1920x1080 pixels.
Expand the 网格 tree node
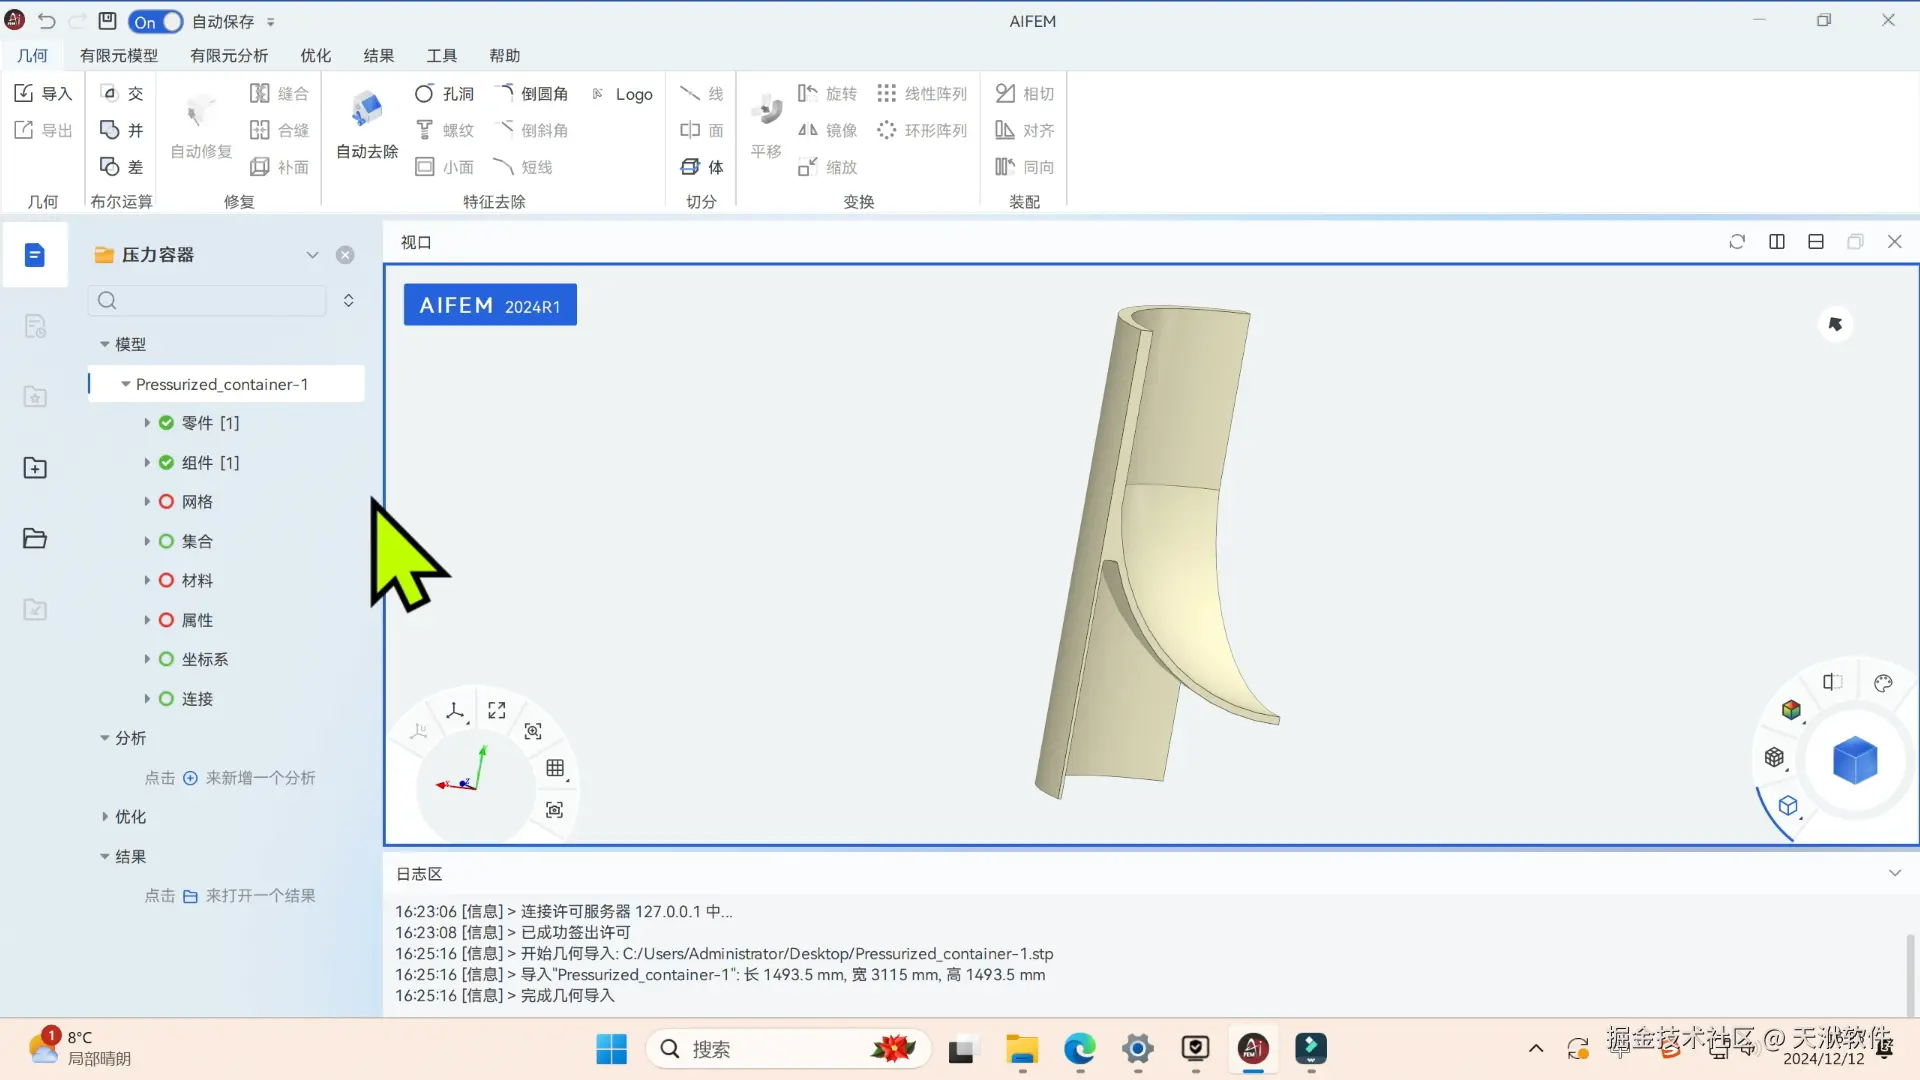(147, 502)
